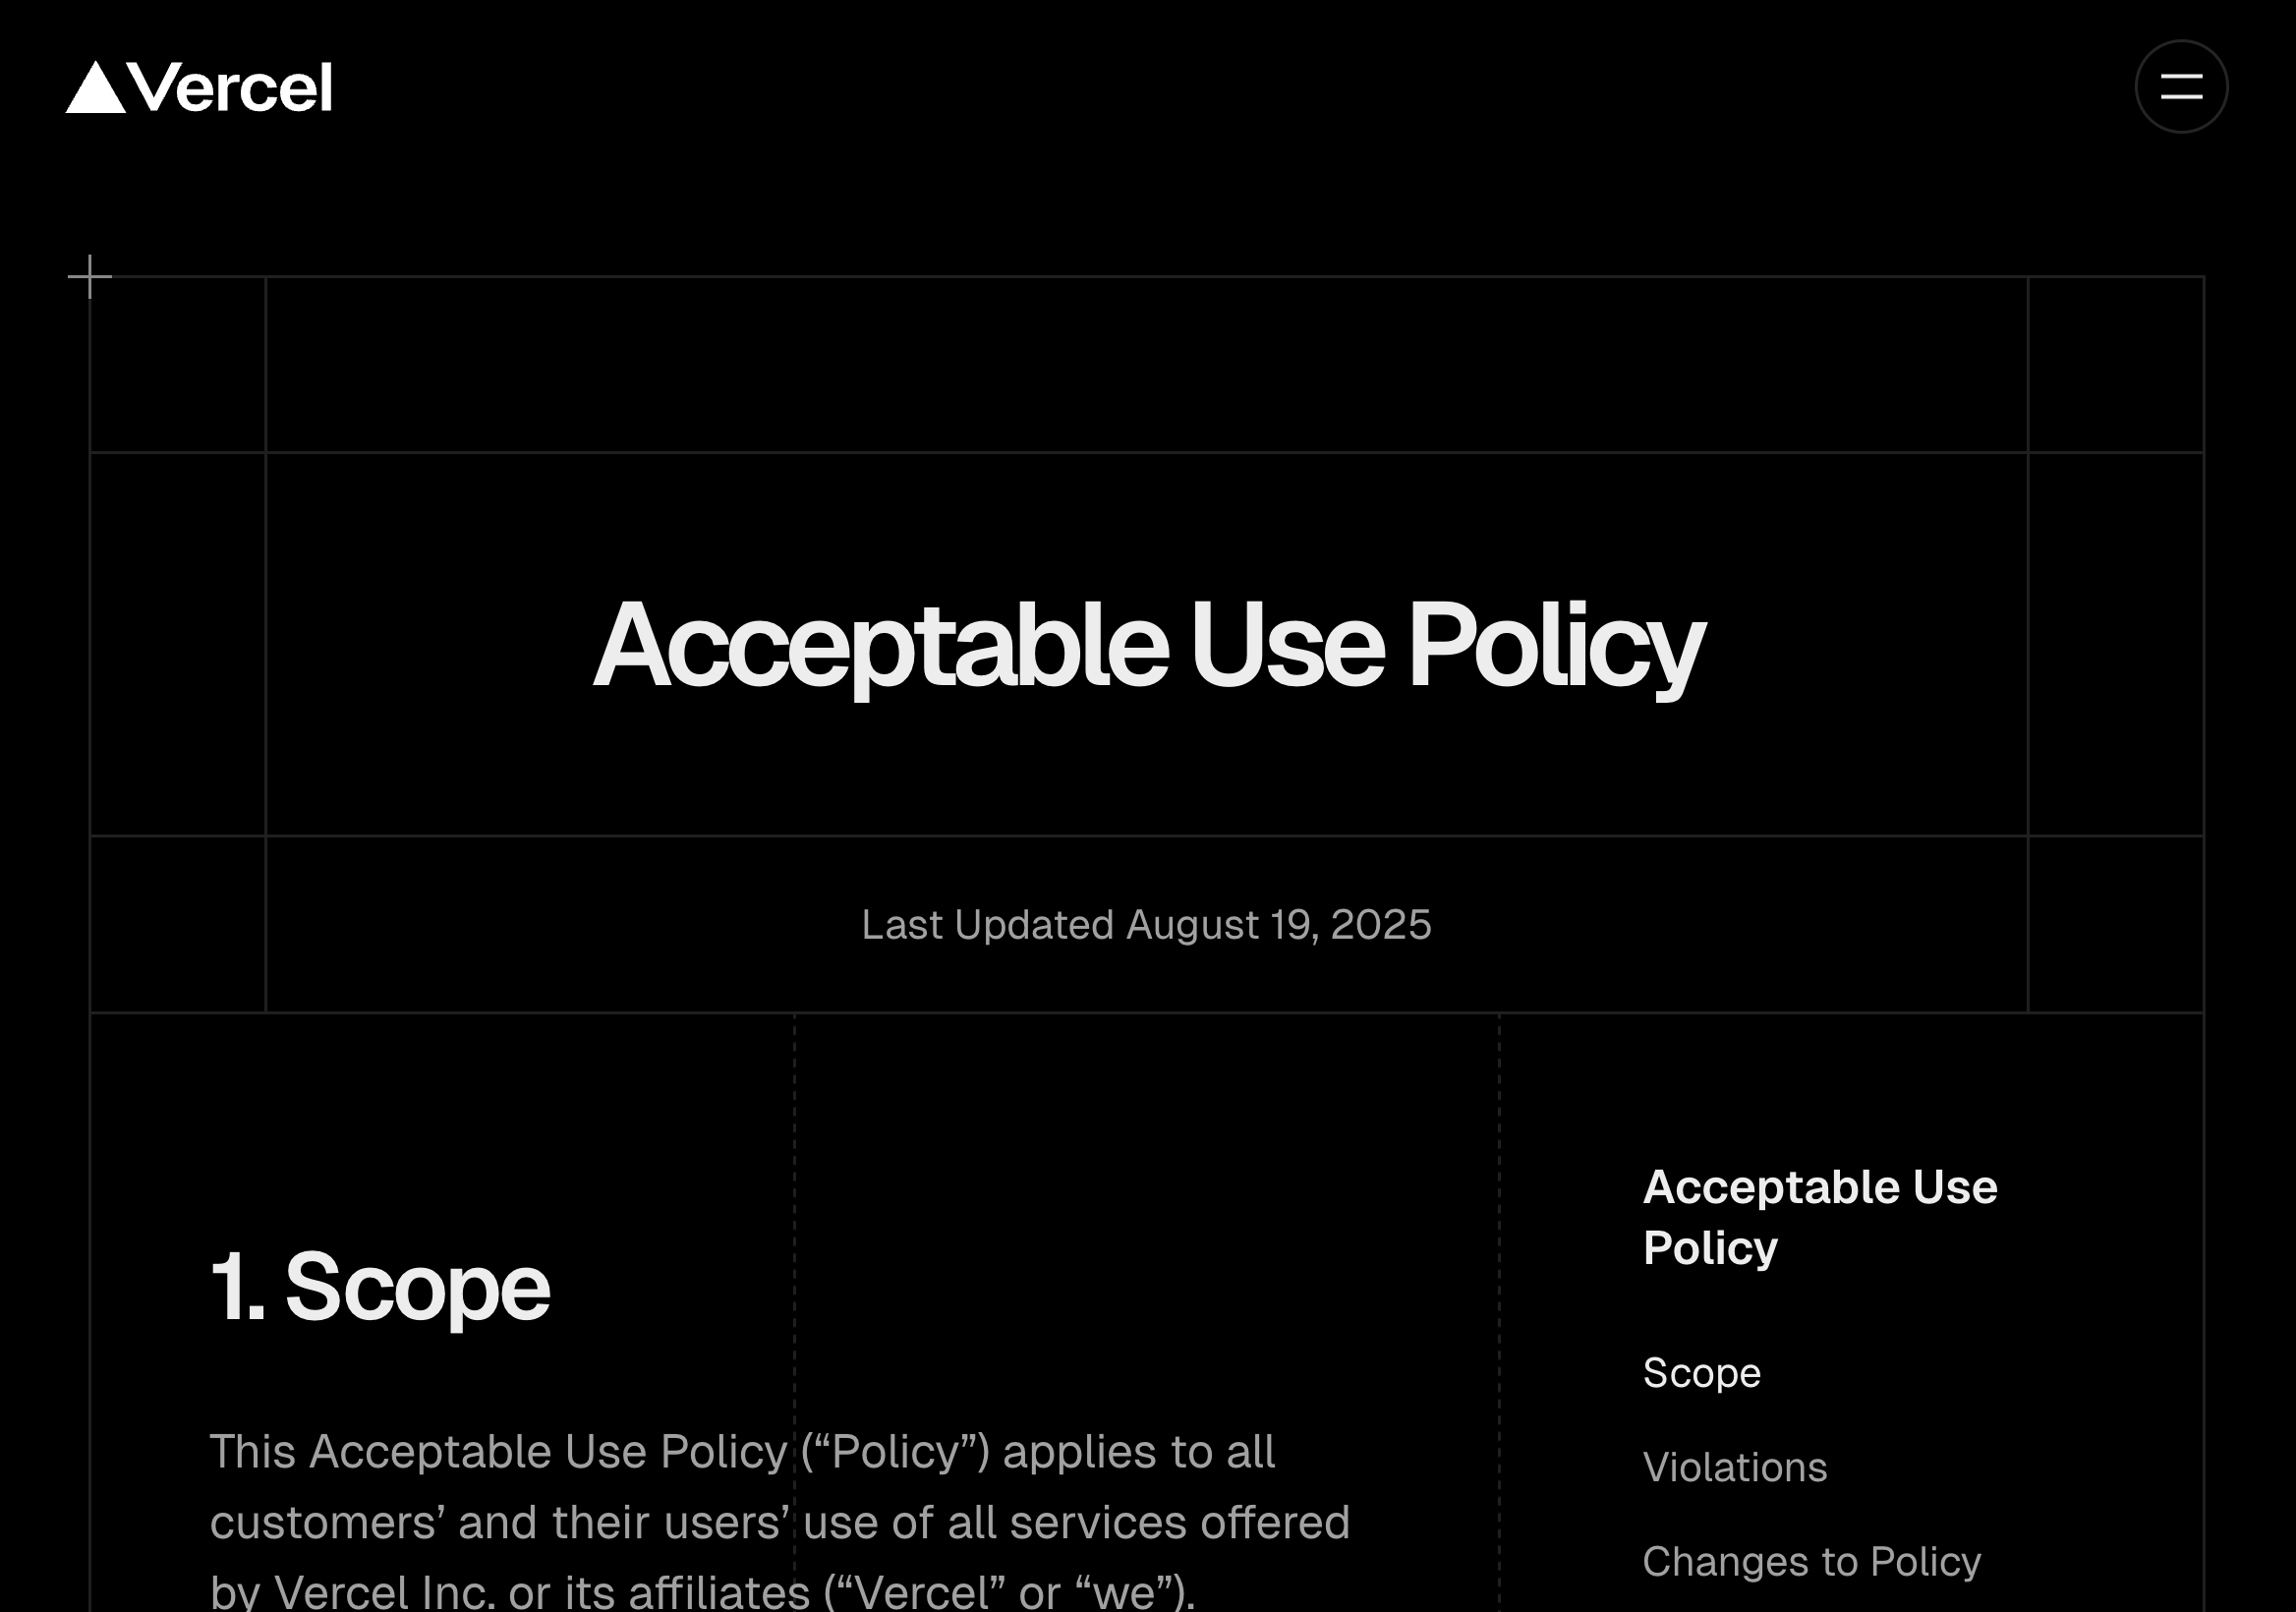Click the Last Updated date text
Viewport: 2296px width, 1612px height.
coord(1148,925)
